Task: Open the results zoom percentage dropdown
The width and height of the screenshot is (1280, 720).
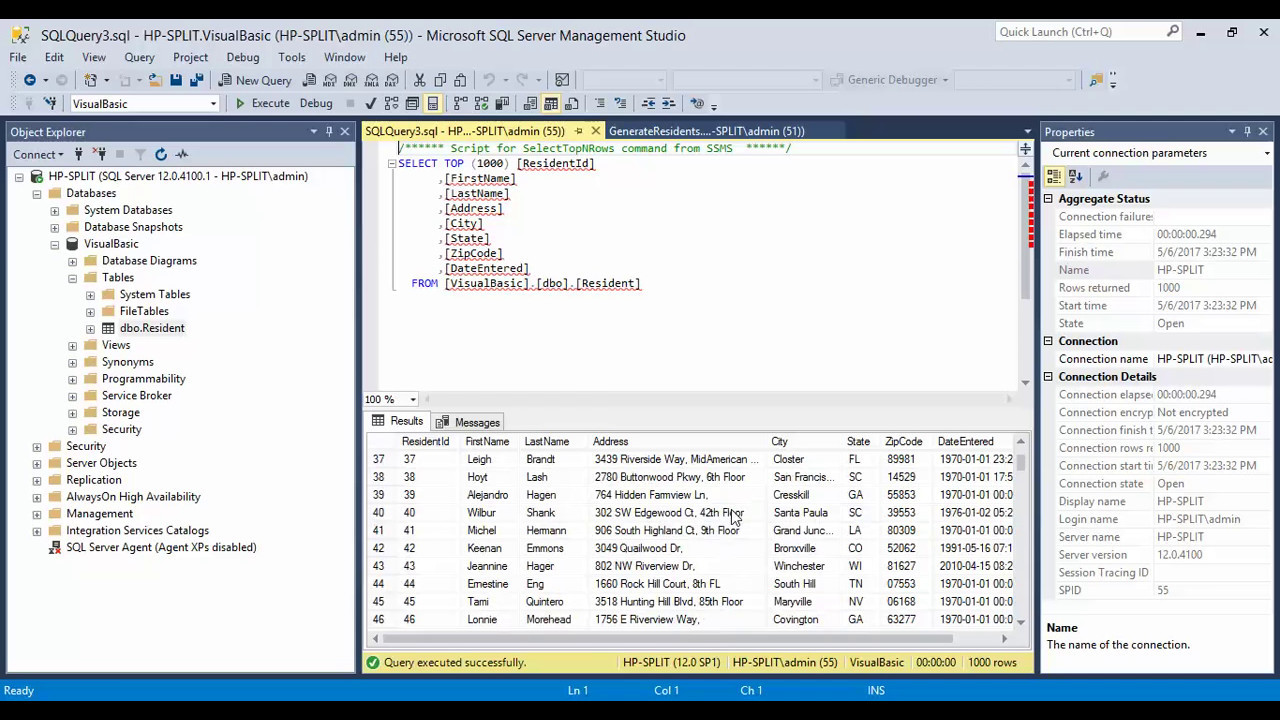Action: coord(411,399)
